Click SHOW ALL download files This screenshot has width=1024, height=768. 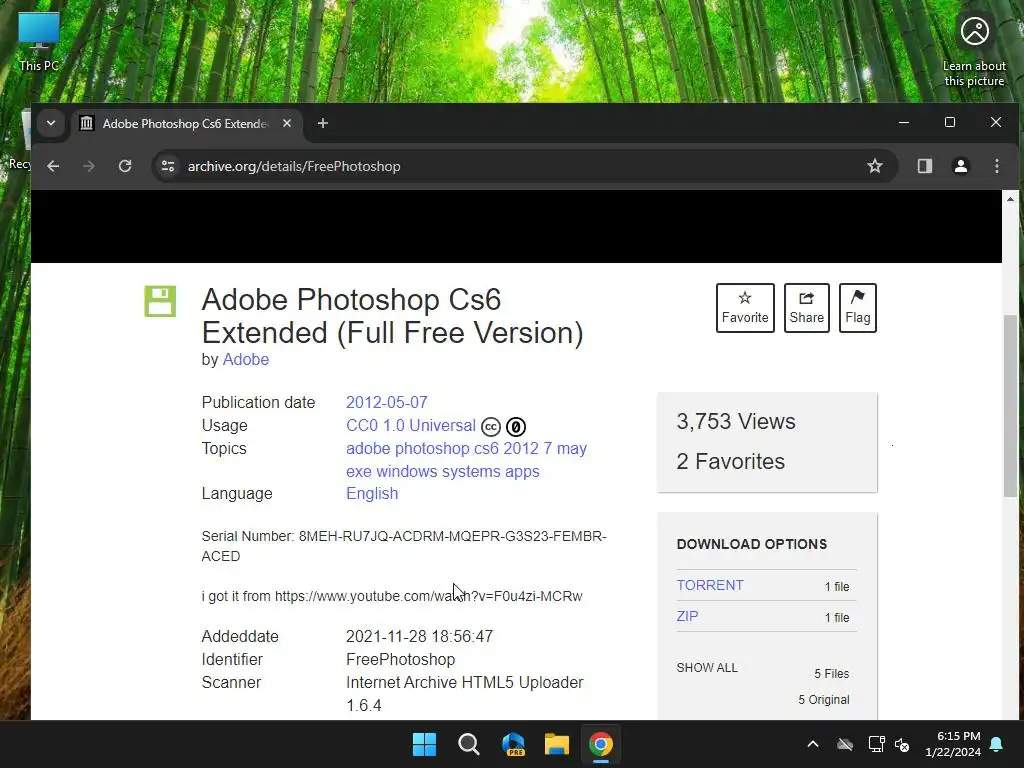[x=707, y=667]
